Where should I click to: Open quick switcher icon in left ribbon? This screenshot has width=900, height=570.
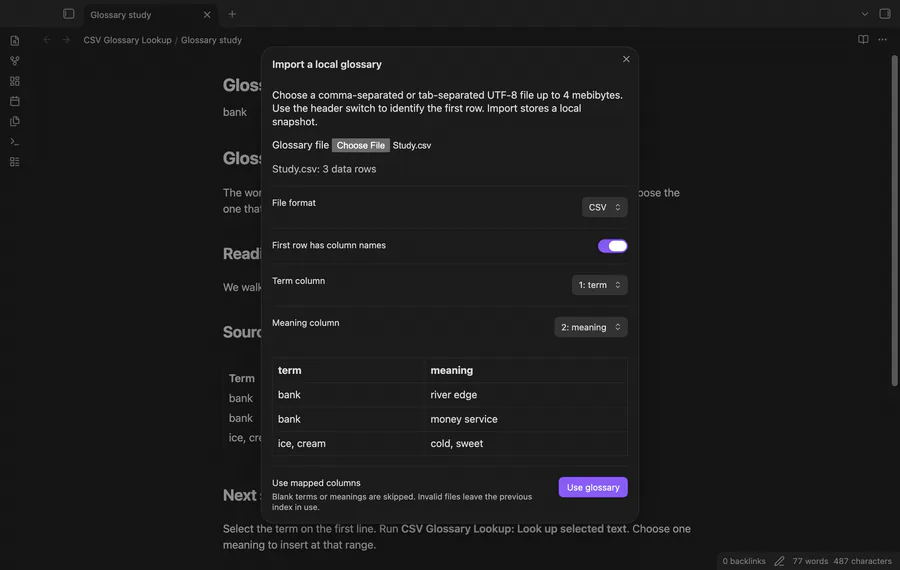pos(15,41)
